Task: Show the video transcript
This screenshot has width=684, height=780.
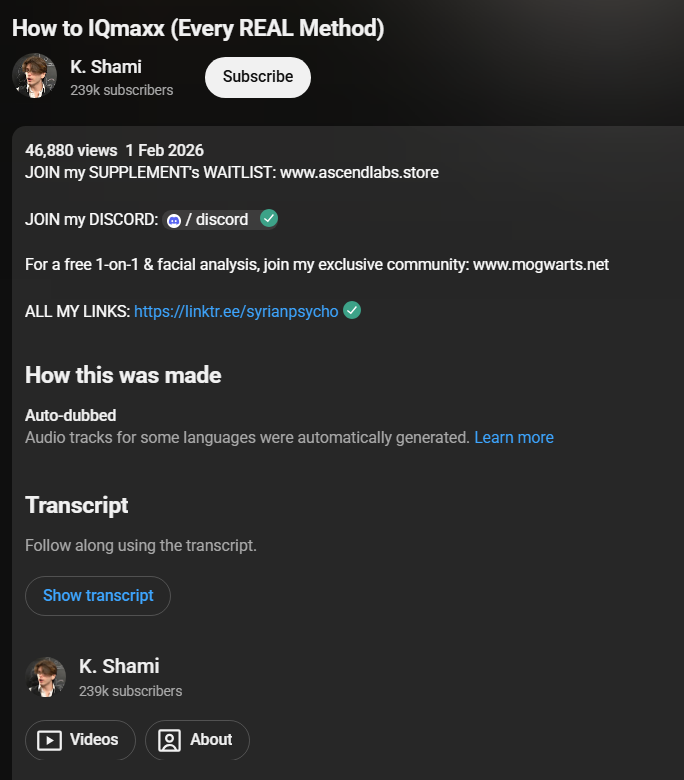Action: click(98, 596)
